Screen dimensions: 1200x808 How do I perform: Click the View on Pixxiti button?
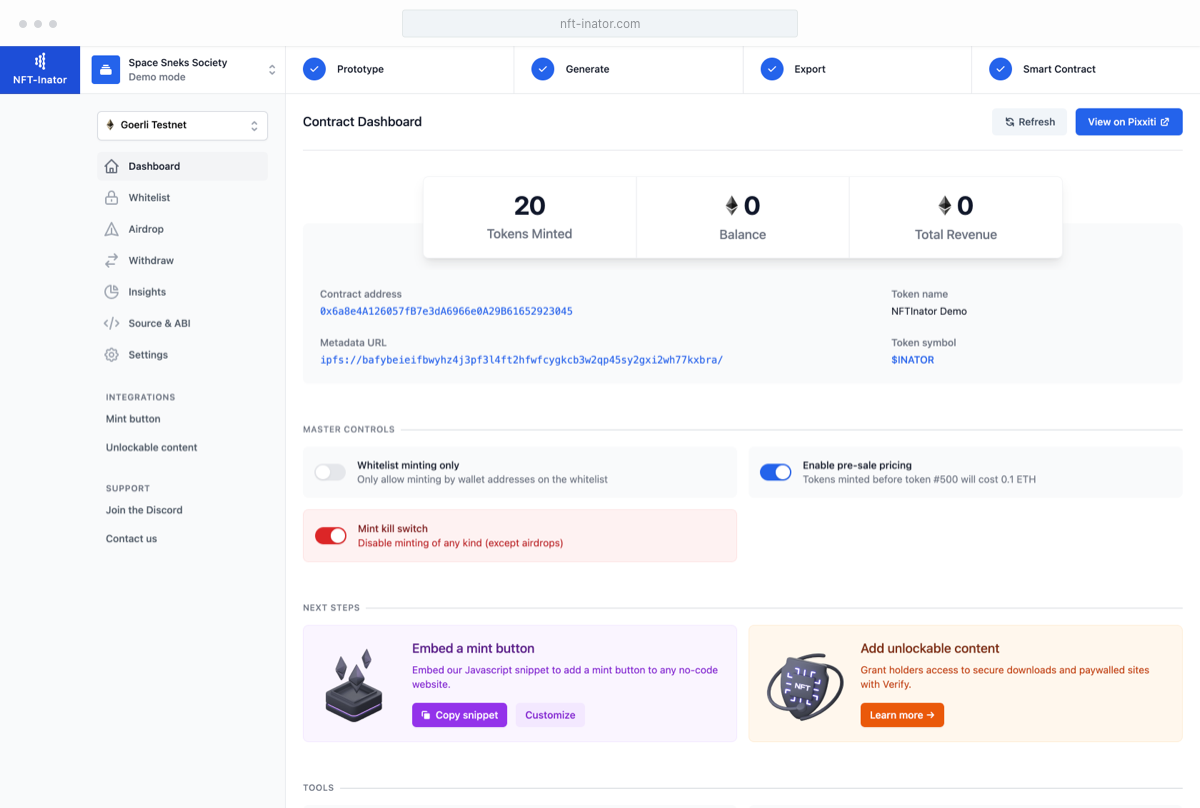click(1128, 122)
